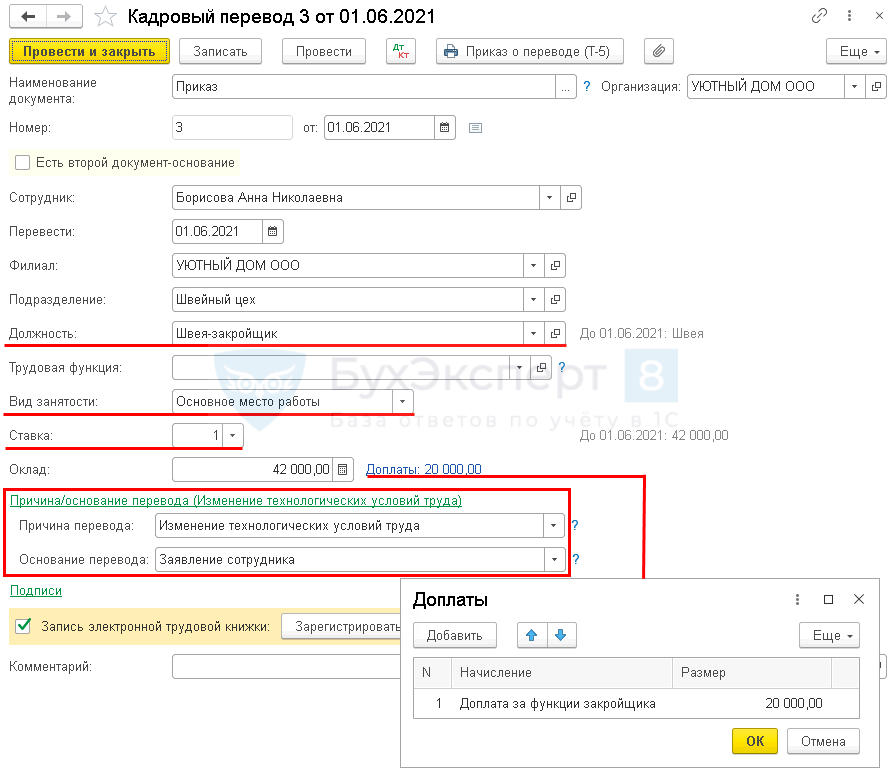
Task: Move allowance row down with blue arrow
Action: (x=560, y=635)
